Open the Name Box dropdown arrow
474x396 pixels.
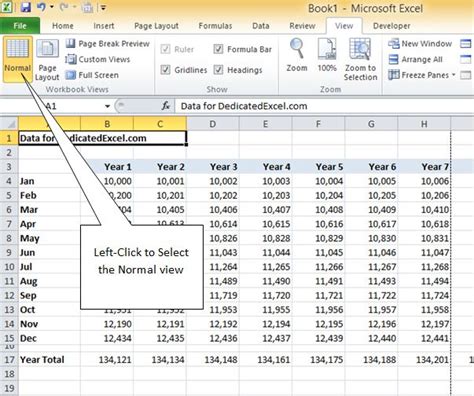107,106
